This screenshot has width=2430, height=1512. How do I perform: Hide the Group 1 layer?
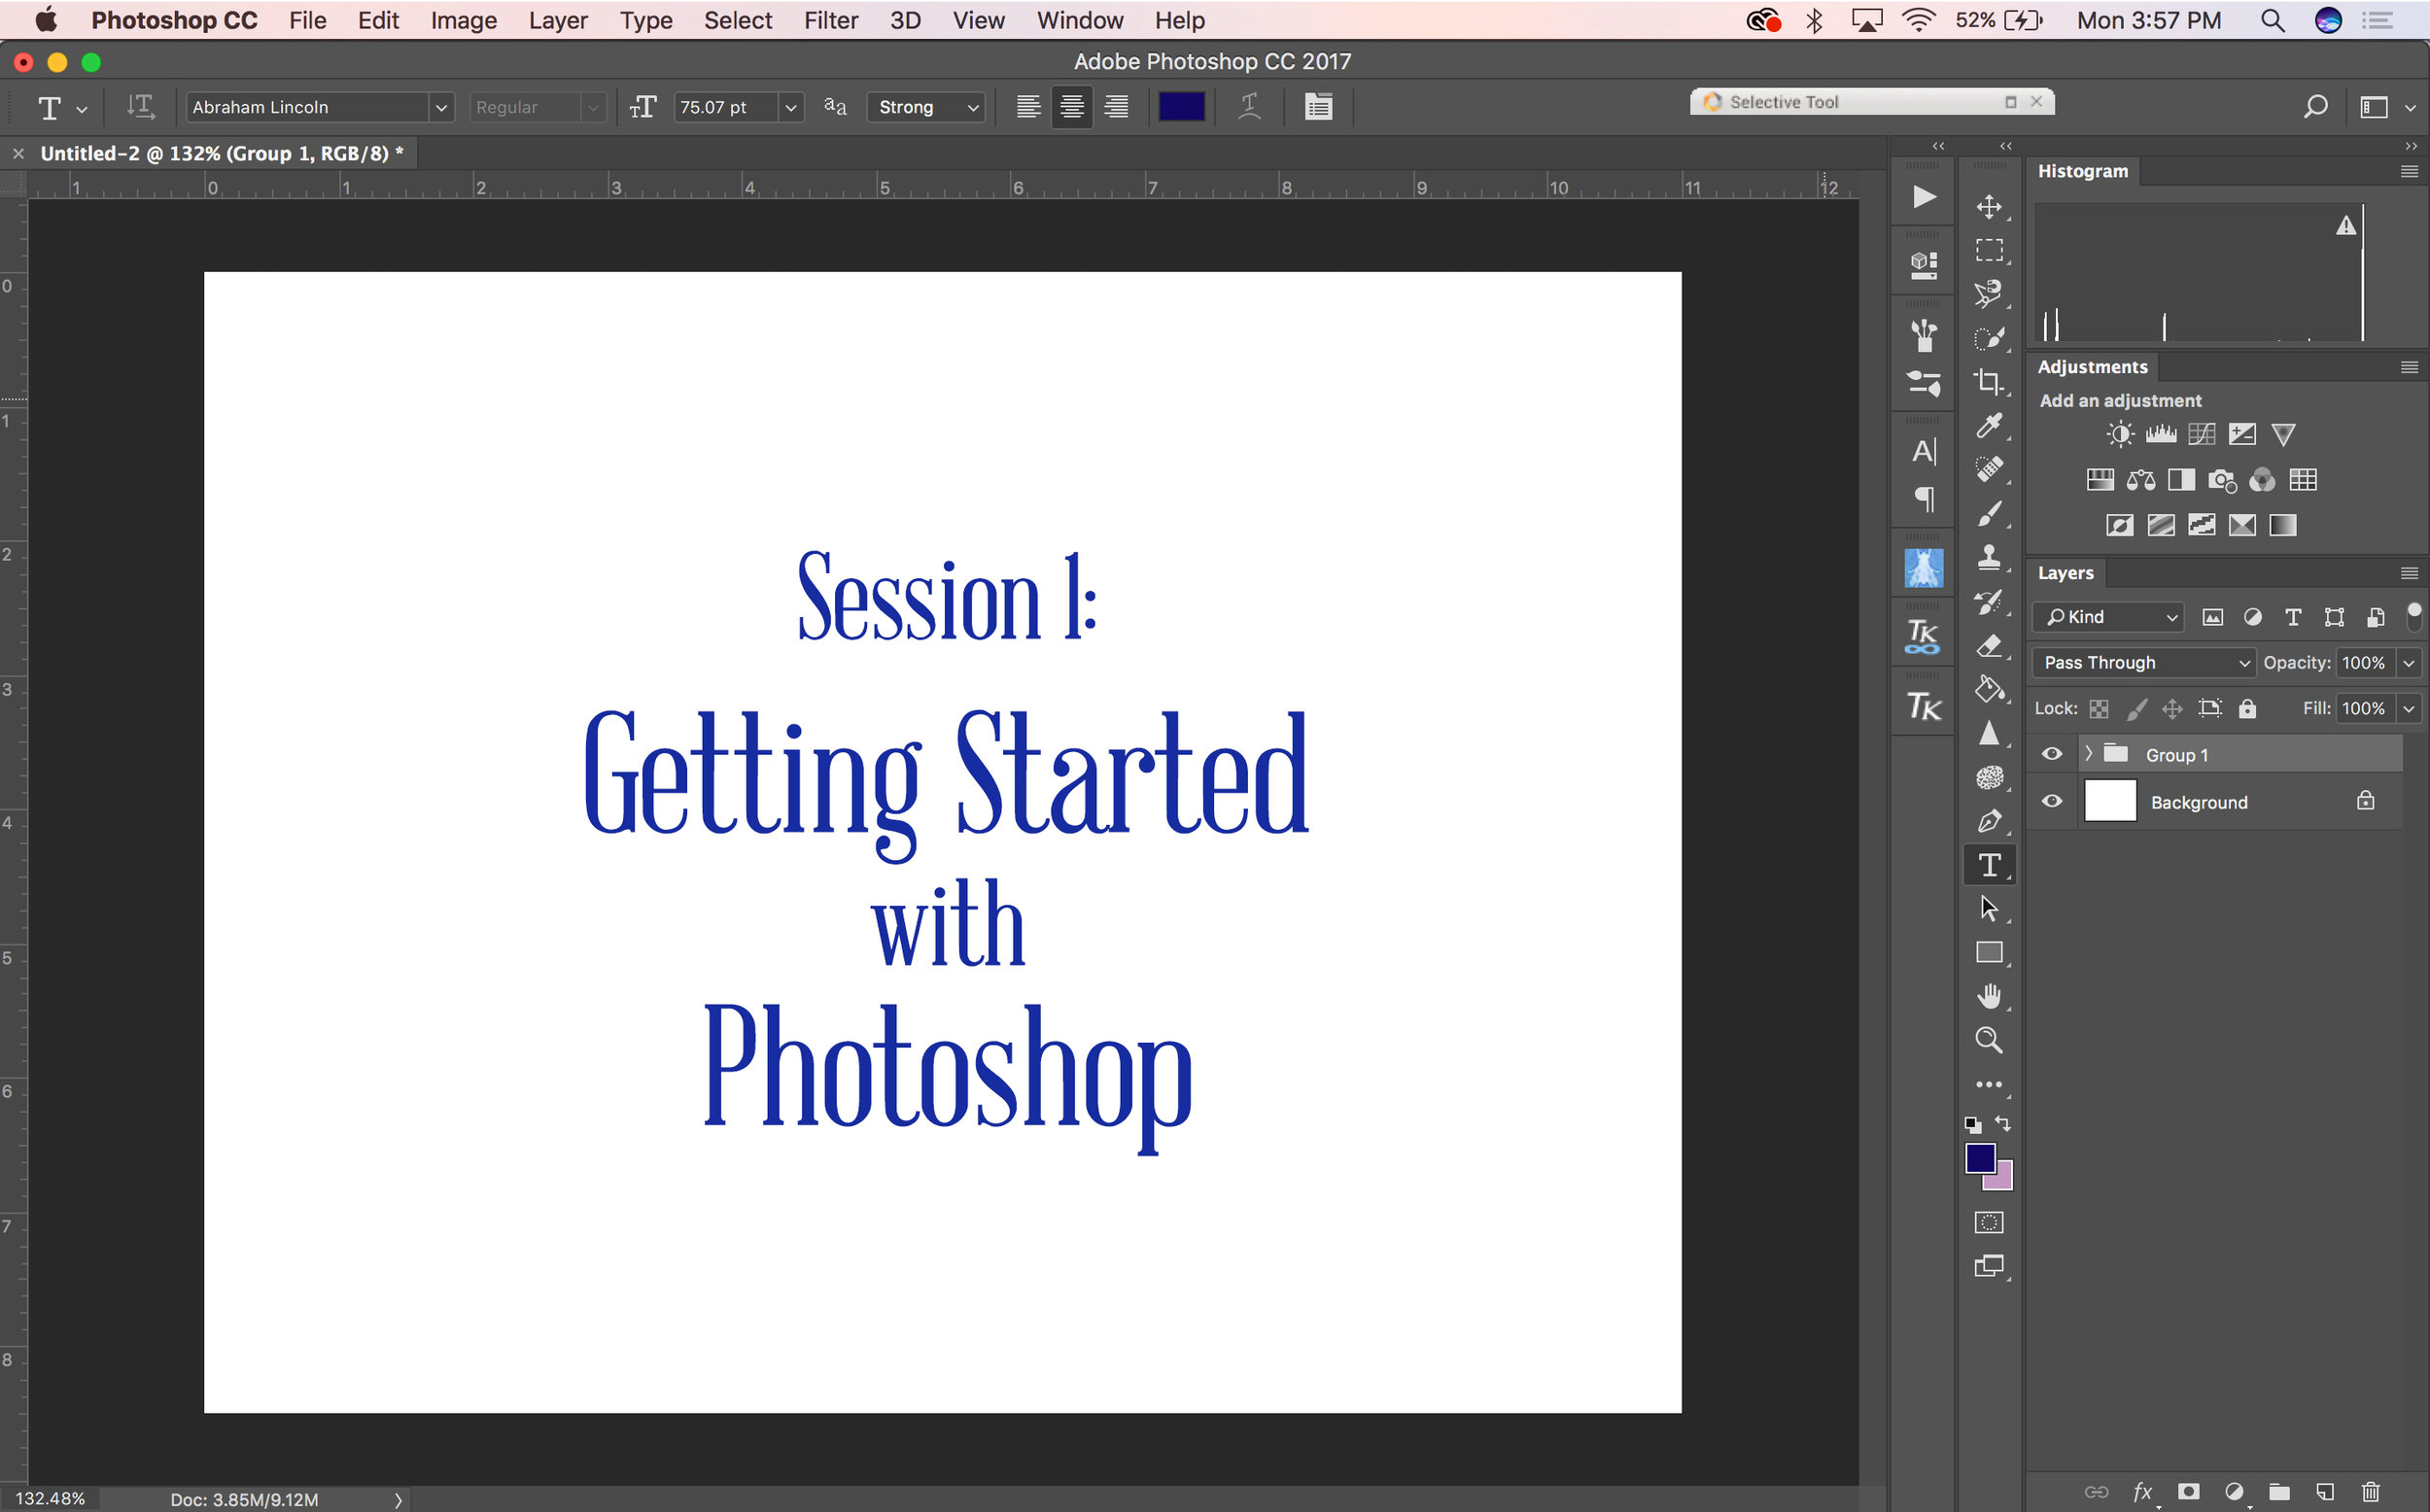point(2051,754)
